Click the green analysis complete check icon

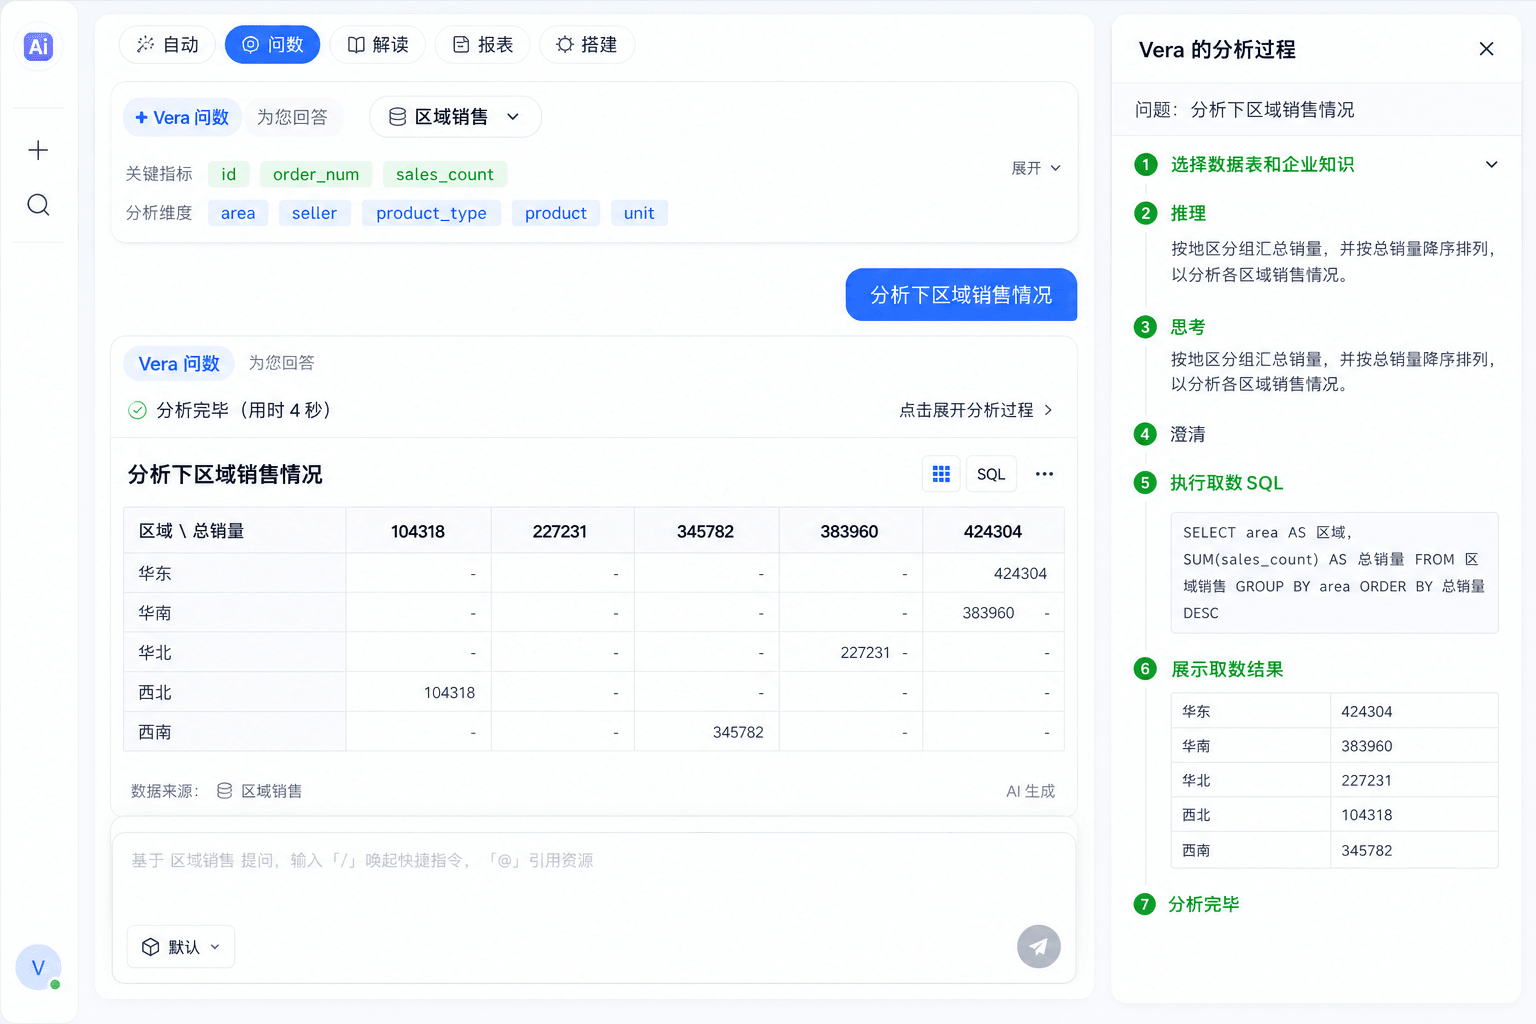(137, 410)
